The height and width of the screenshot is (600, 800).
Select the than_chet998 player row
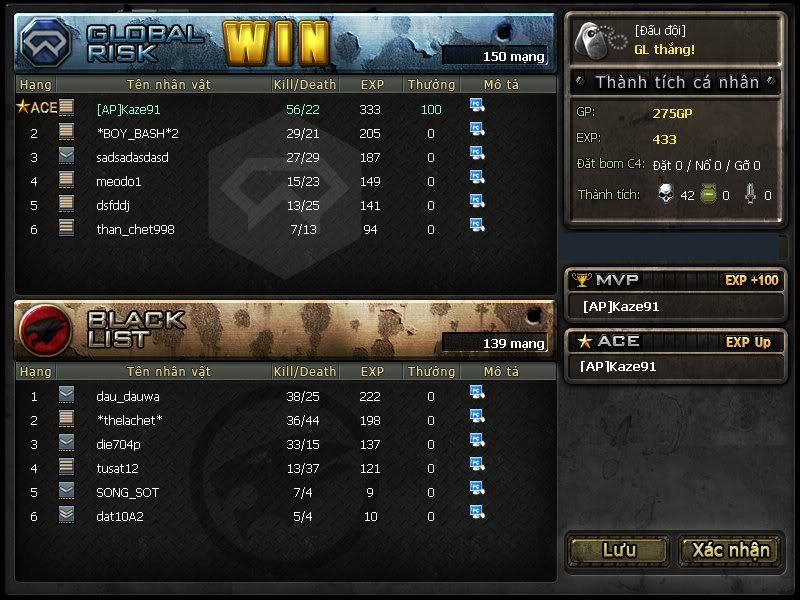point(286,229)
